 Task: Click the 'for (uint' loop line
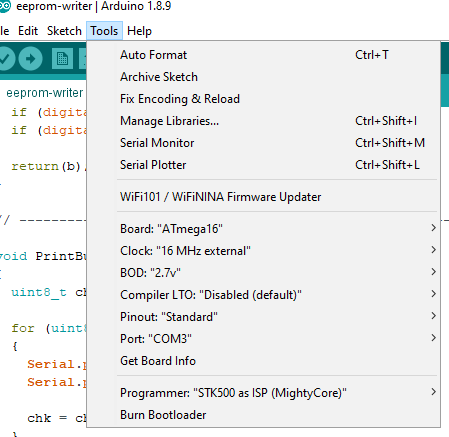point(49,328)
